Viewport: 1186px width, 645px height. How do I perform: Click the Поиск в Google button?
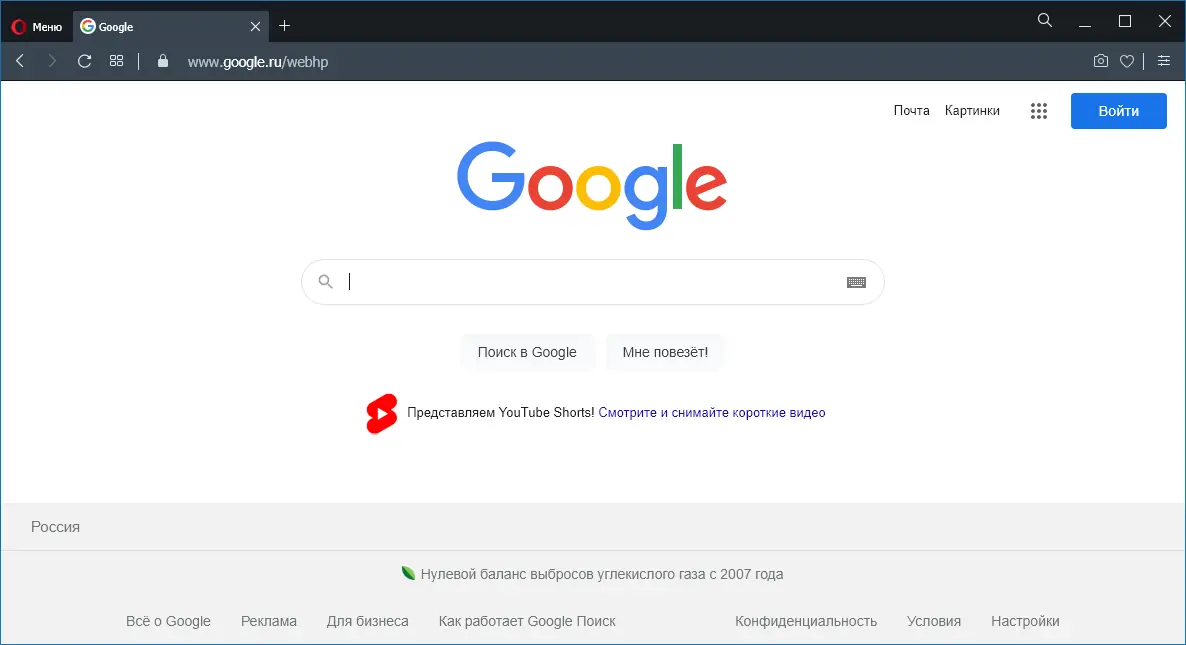(527, 352)
